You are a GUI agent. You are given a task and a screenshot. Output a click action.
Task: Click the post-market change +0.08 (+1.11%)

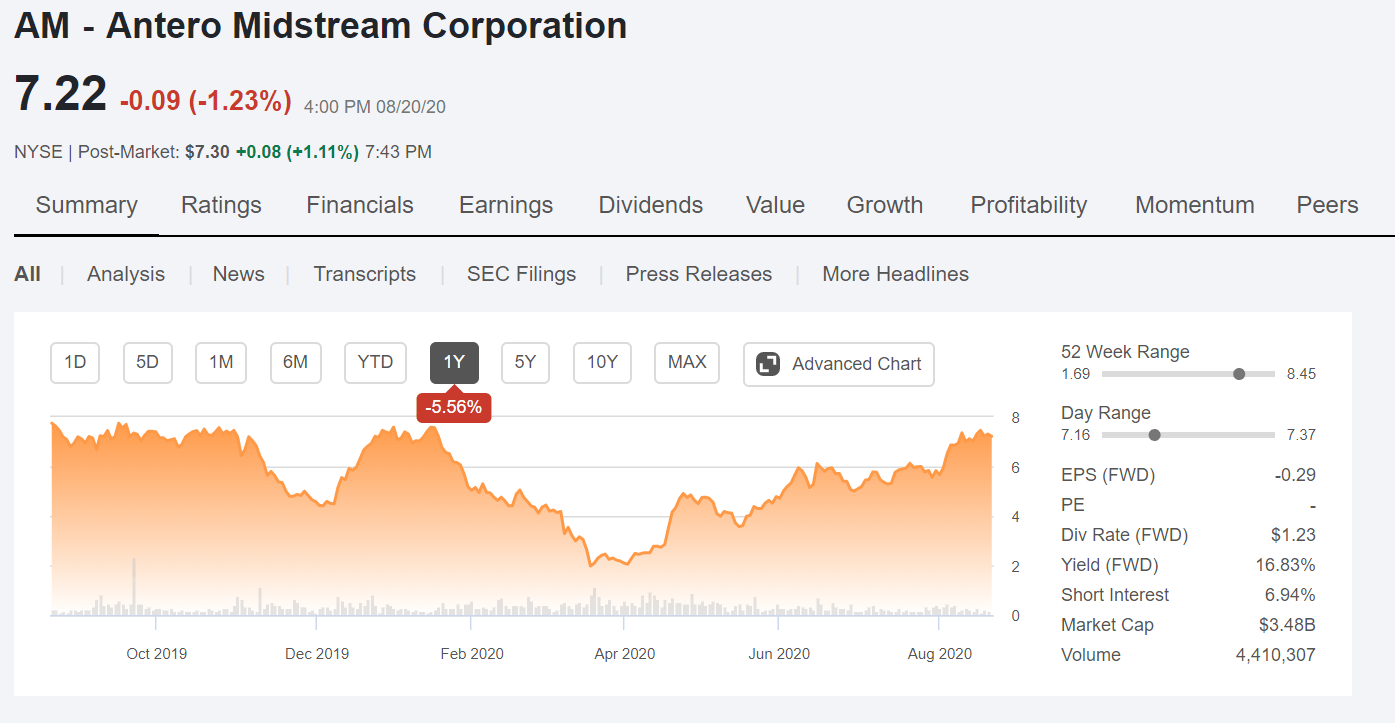point(297,152)
